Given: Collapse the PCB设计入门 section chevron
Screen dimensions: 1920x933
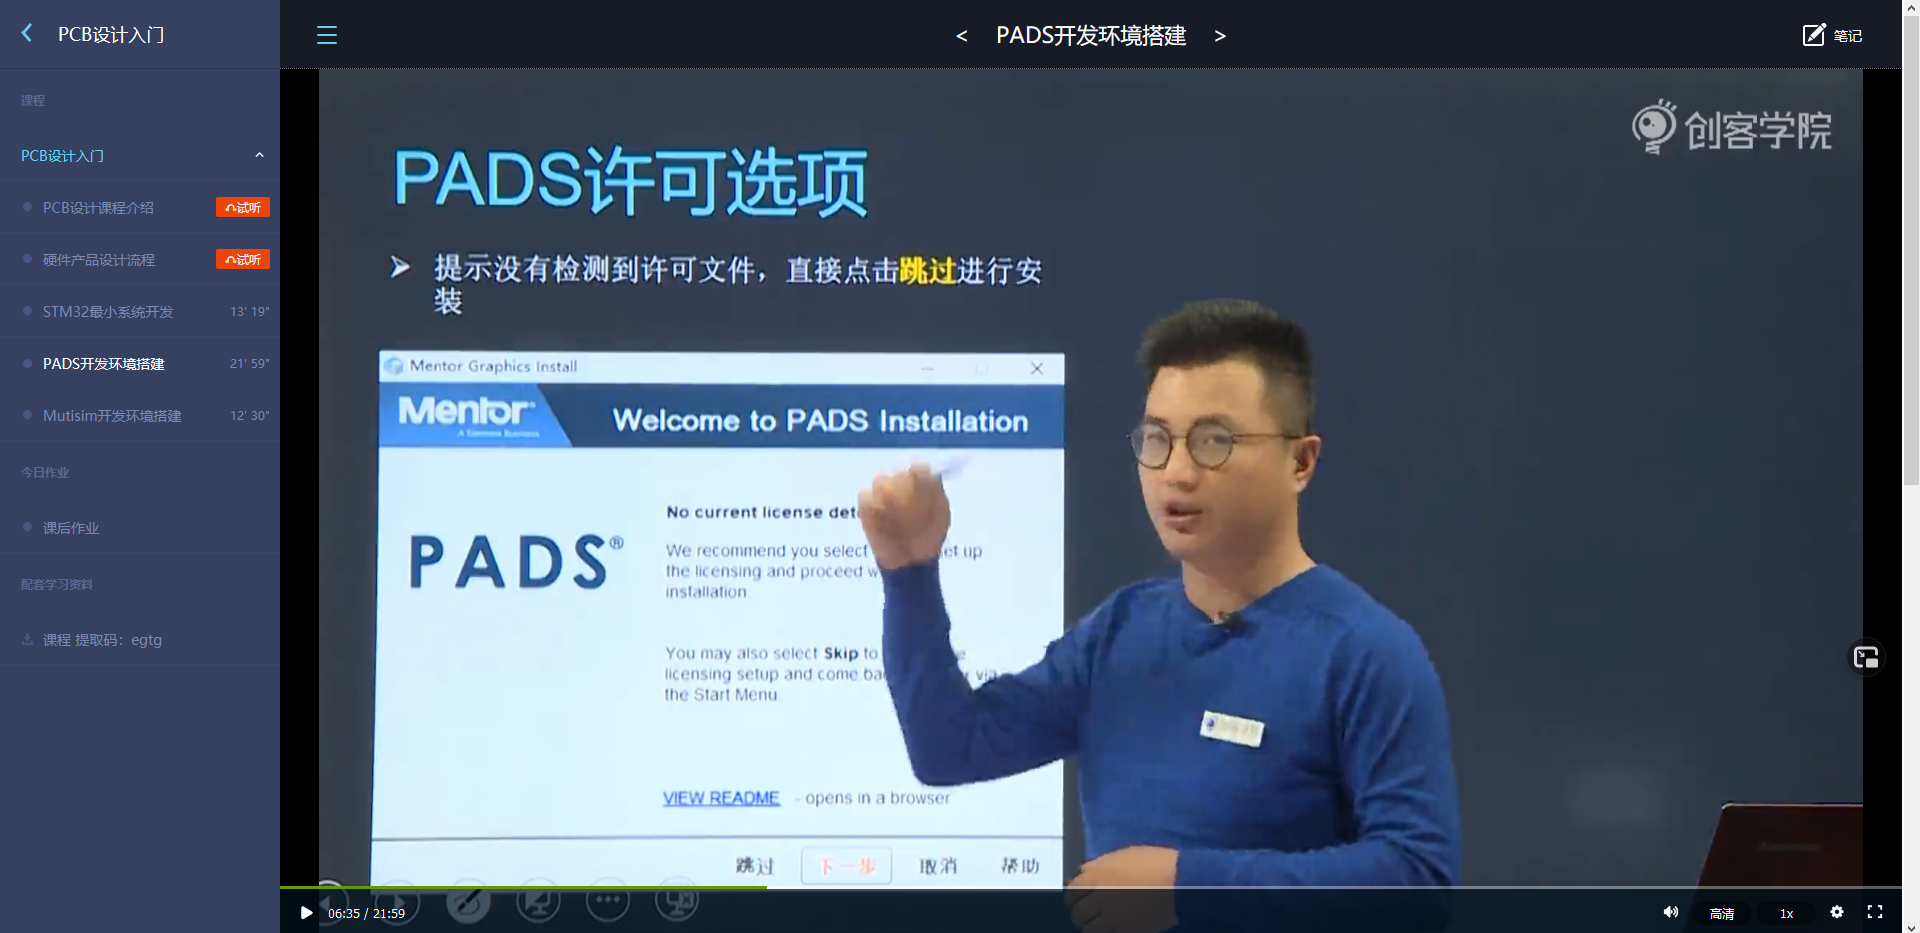Looking at the screenshot, I should [x=260, y=155].
